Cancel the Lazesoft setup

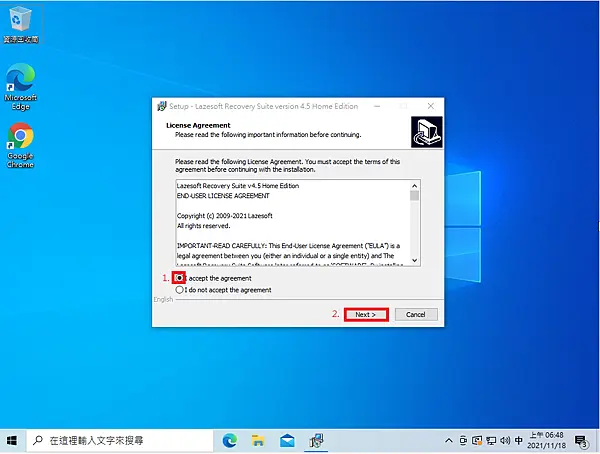click(x=416, y=315)
